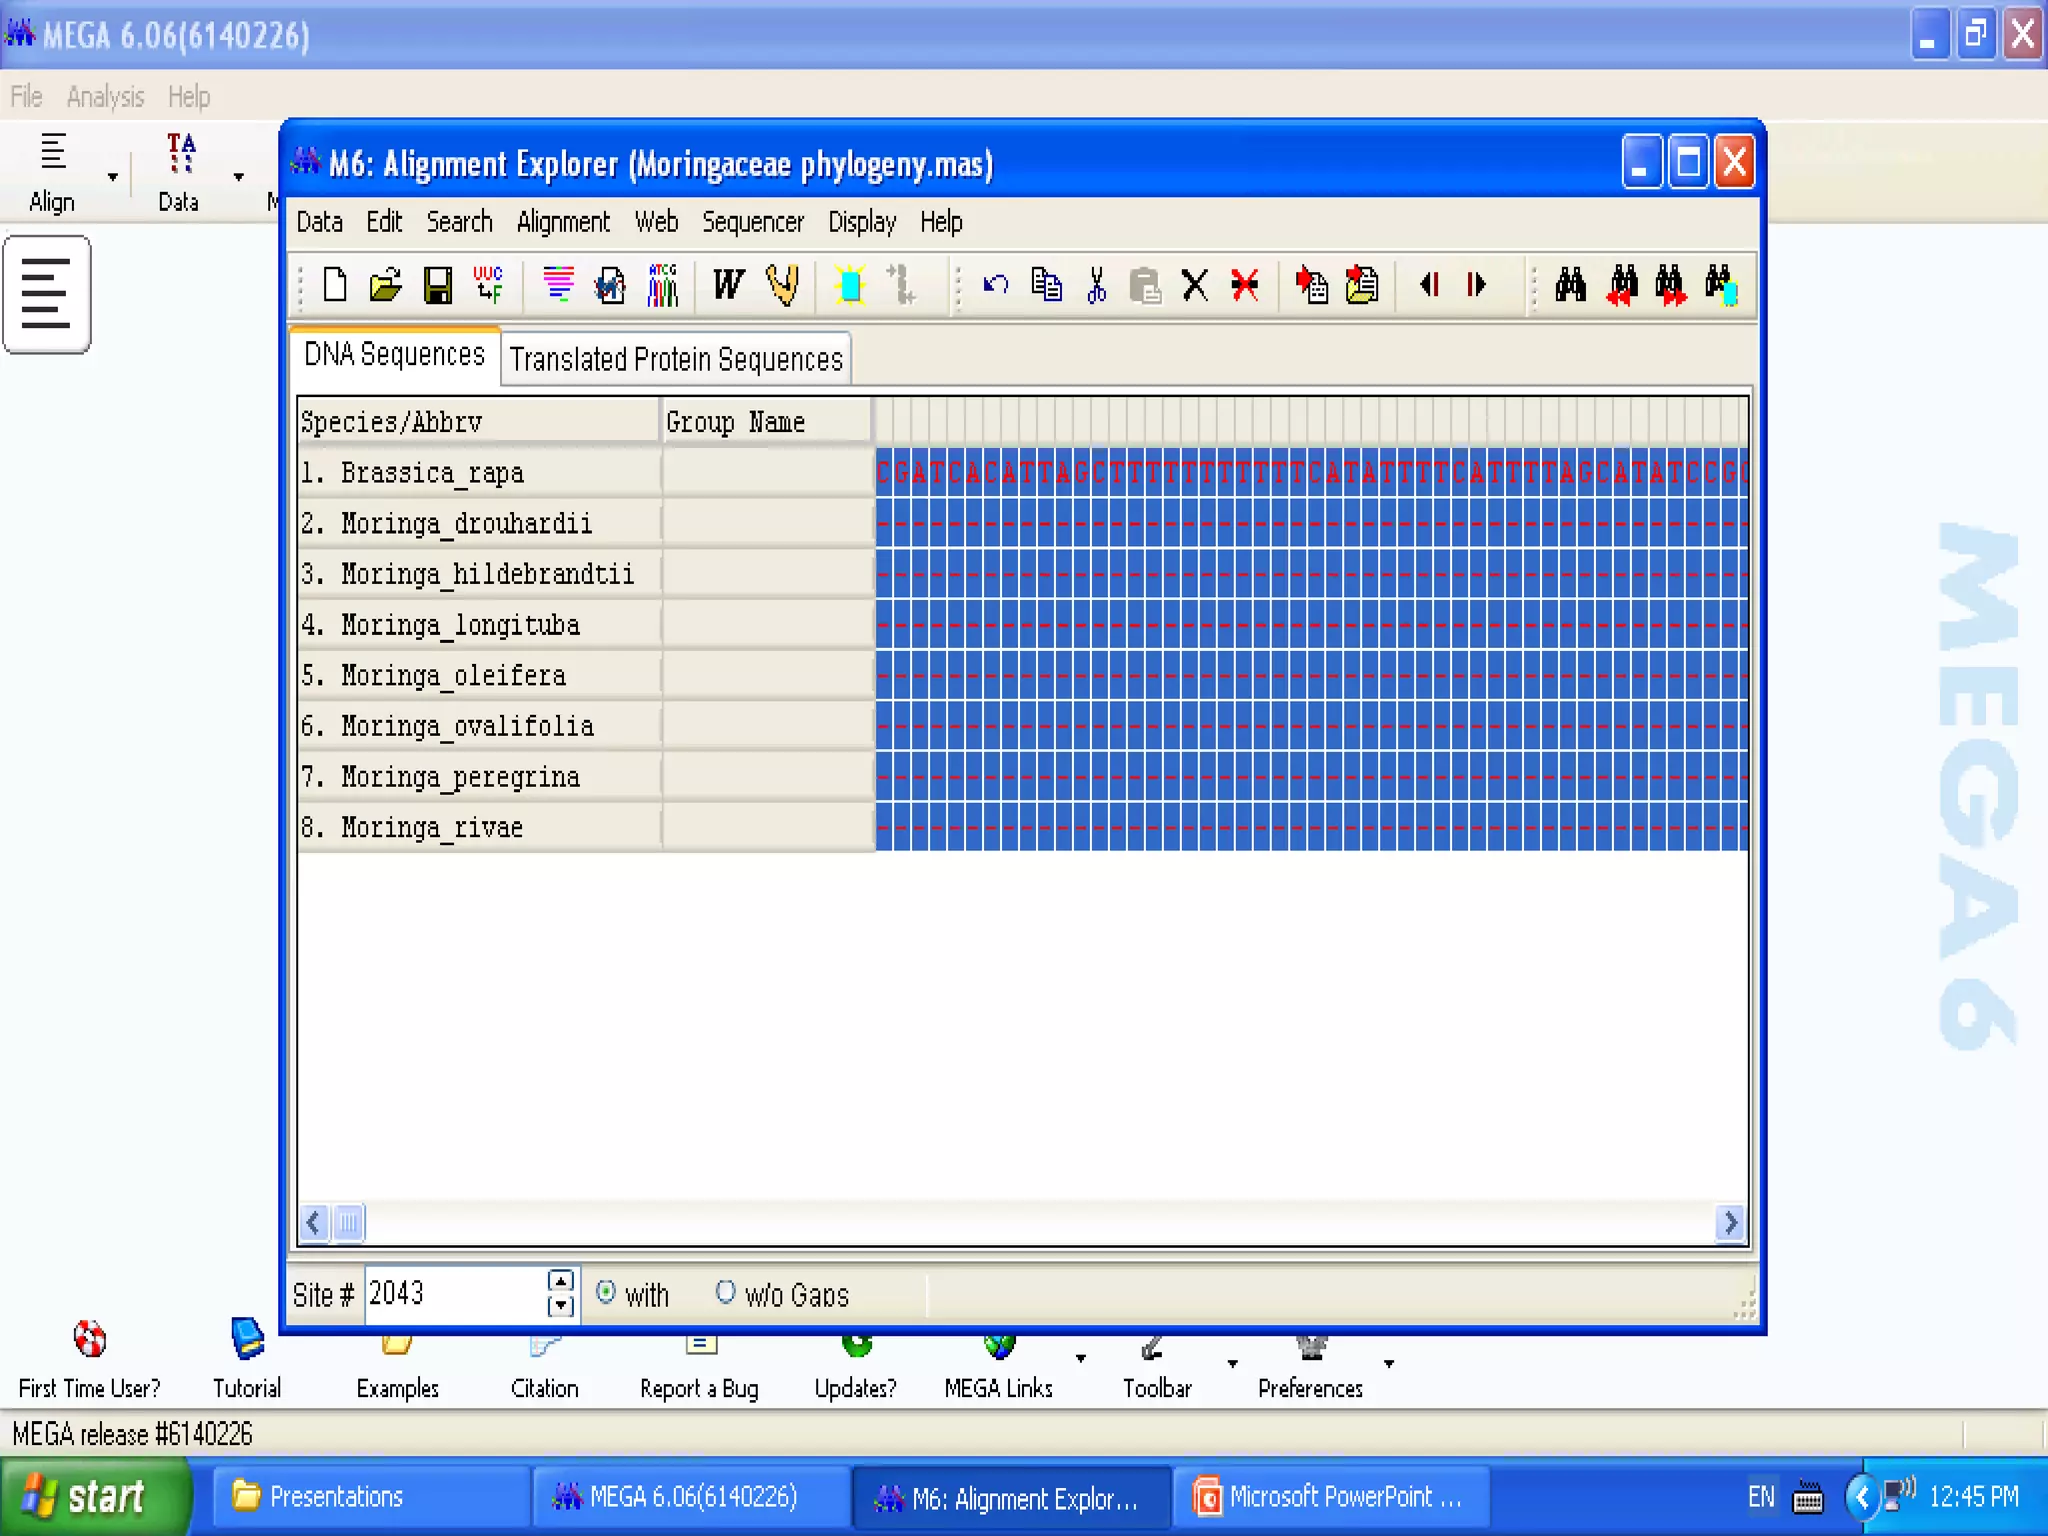Open the Data menu in Alignment Explorer
Viewport: 2048px width, 1536px height.
319,221
